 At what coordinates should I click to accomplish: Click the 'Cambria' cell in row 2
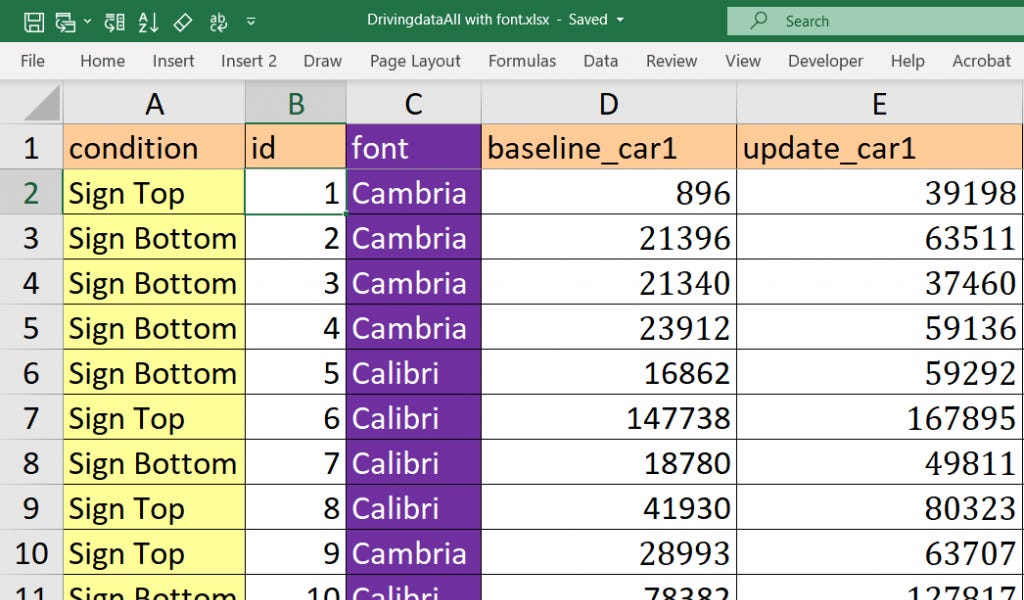tap(413, 193)
